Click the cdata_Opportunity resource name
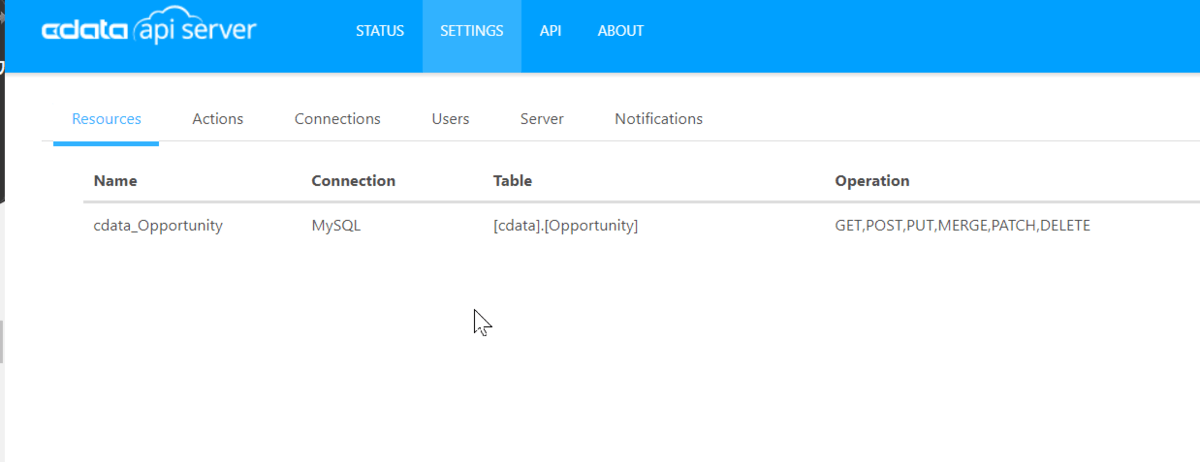Screen dimensions: 1200x462 click(x=158, y=226)
